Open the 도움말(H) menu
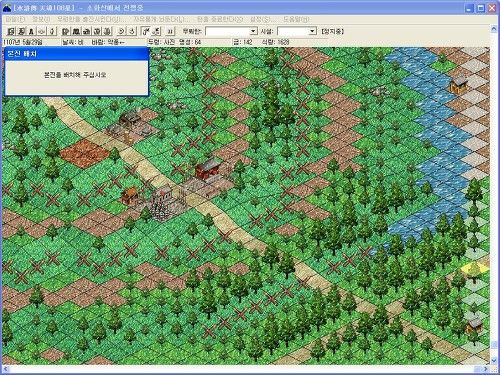Image resolution: width=500 pixels, height=375 pixels. coord(296,19)
